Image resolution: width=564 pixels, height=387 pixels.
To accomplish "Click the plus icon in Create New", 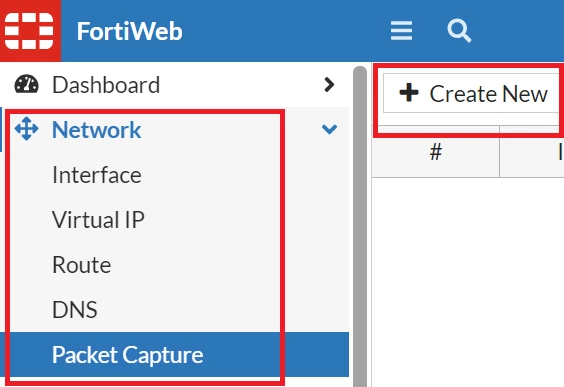I will point(409,93).
